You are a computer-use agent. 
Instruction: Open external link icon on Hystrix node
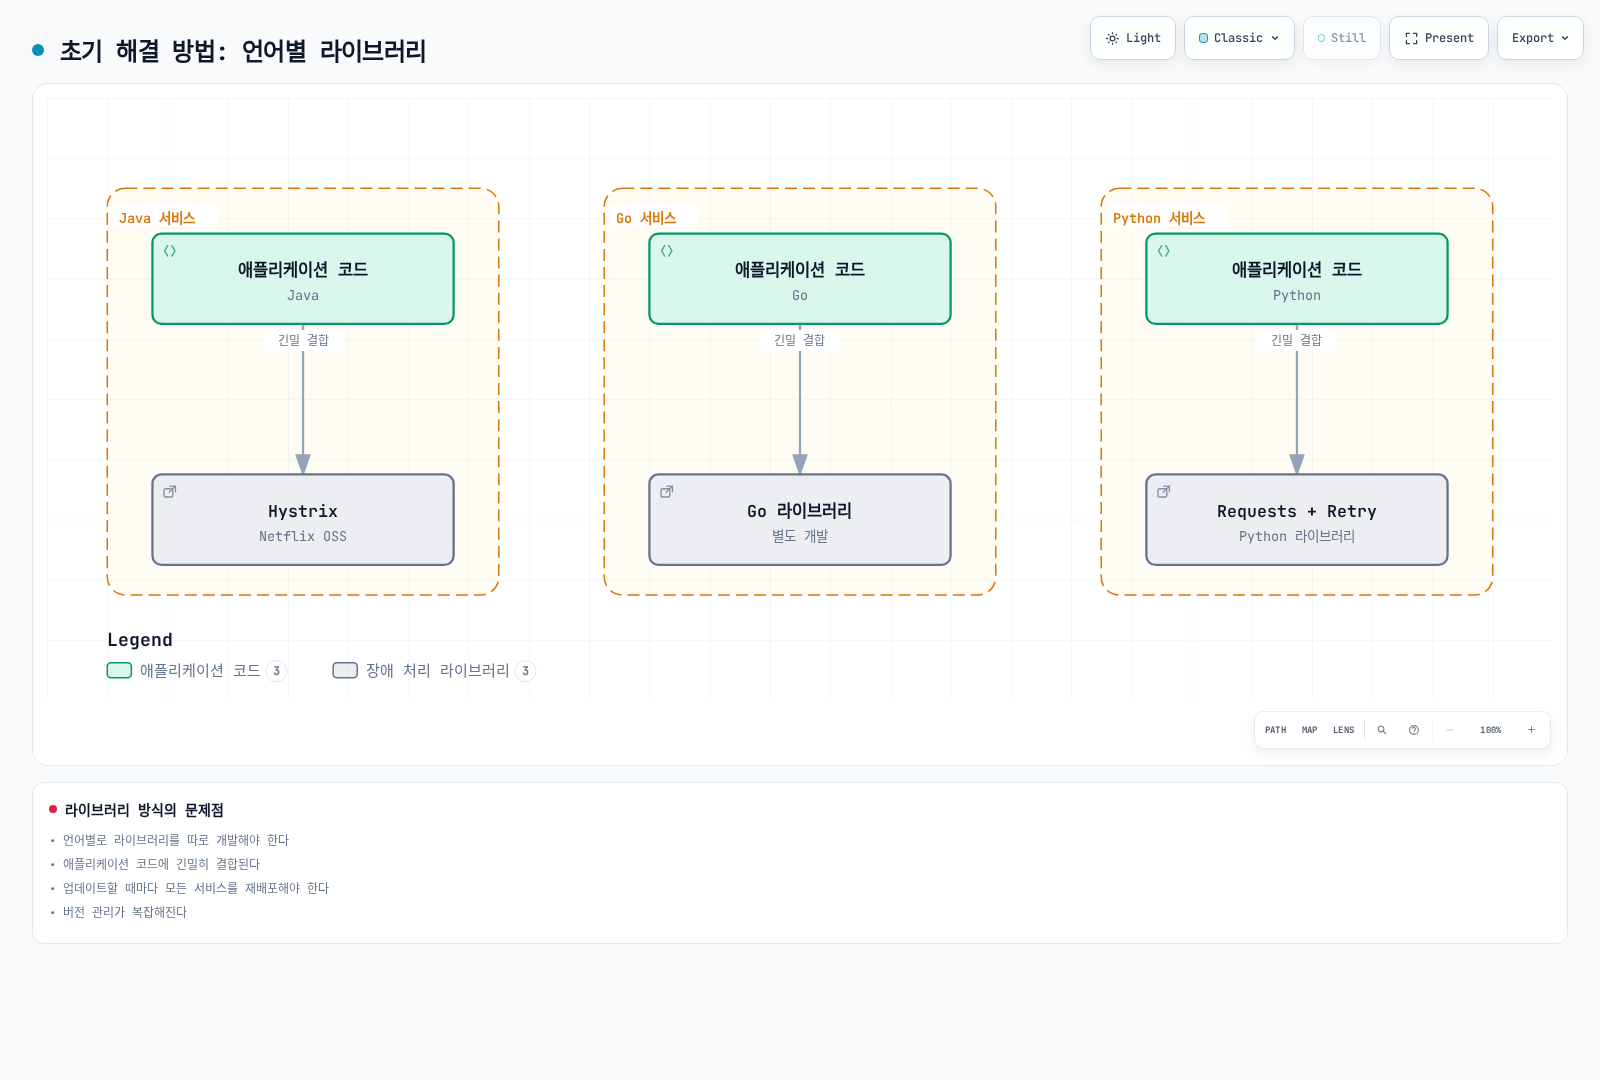click(x=170, y=492)
